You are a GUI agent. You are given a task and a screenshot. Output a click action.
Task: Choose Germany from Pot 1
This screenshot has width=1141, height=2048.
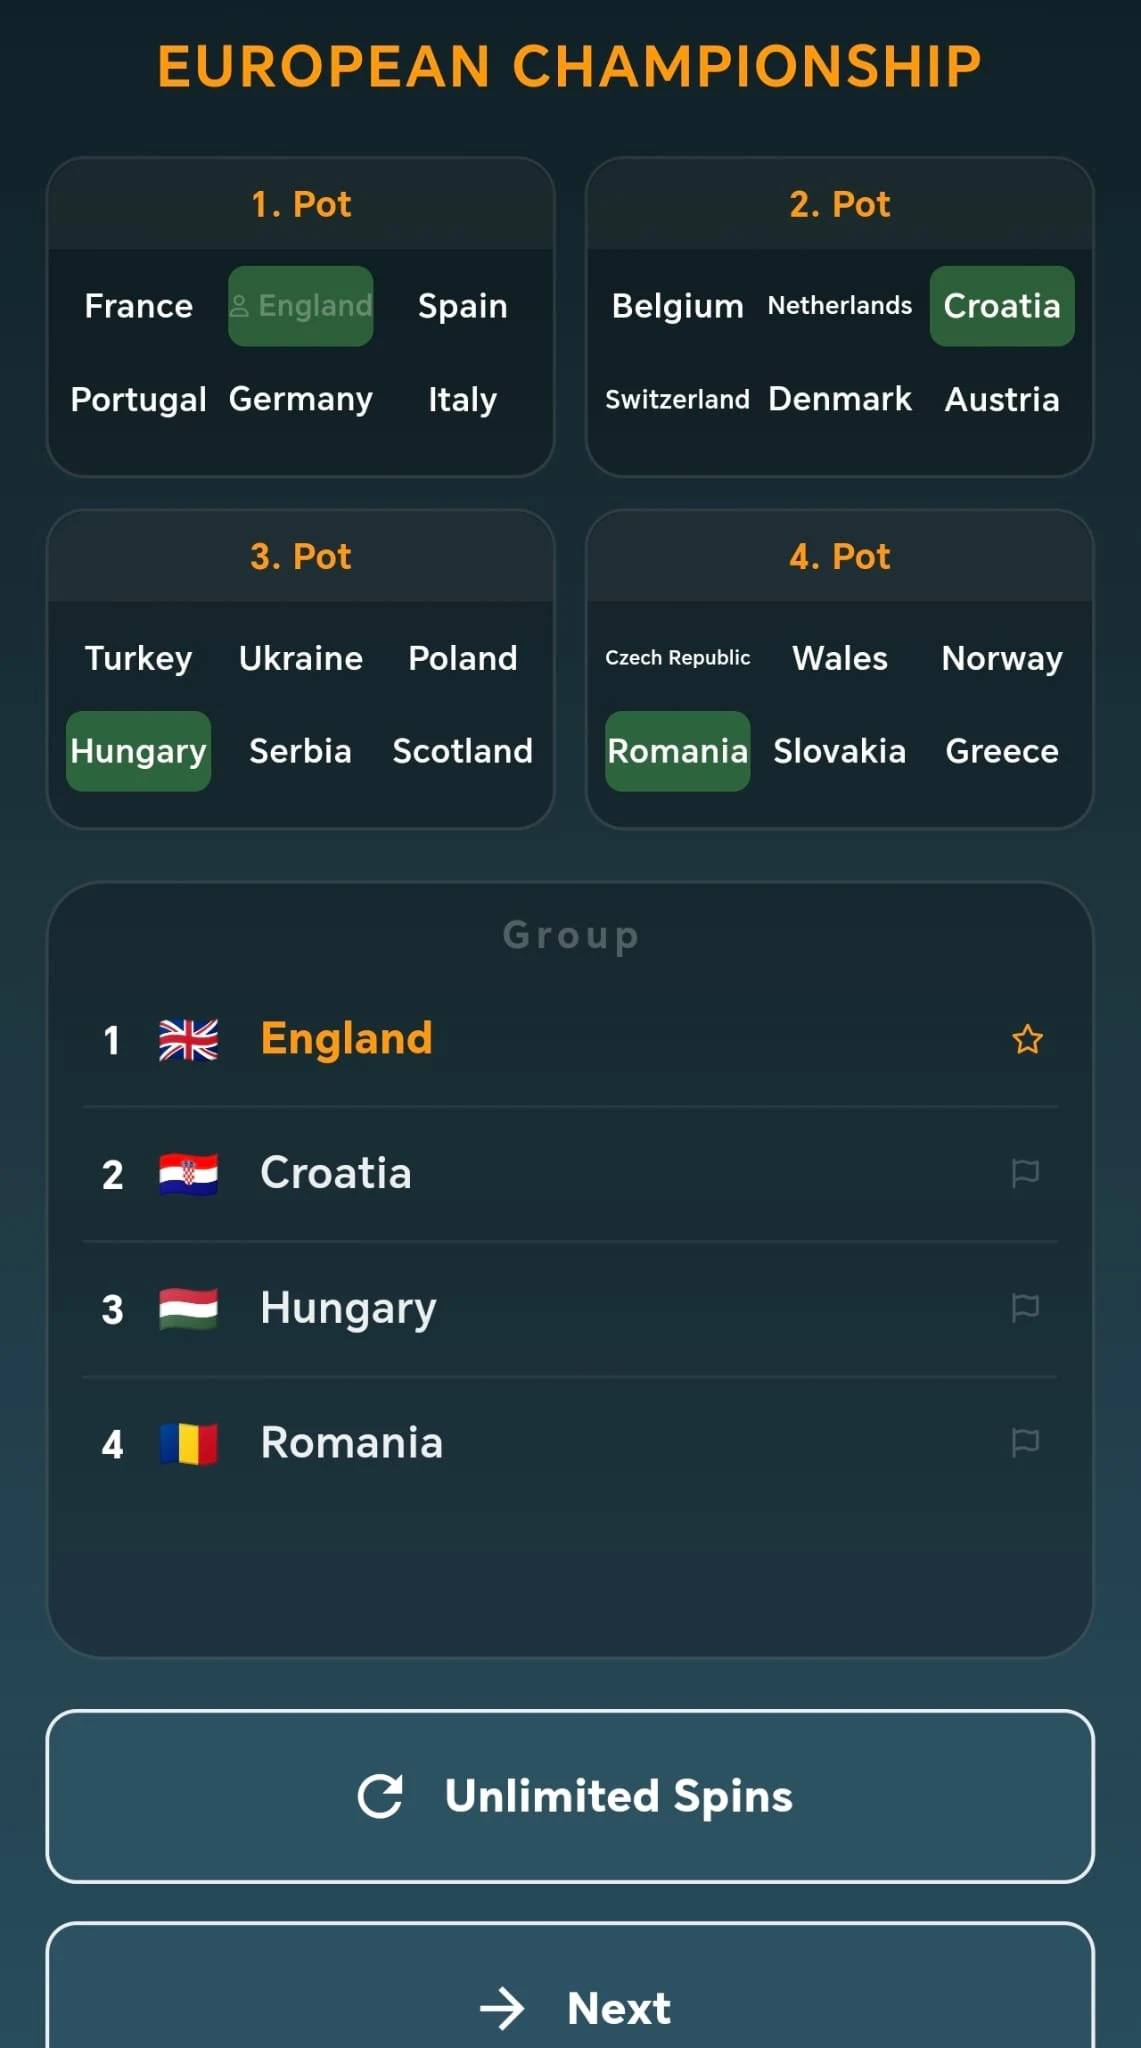pos(300,399)
